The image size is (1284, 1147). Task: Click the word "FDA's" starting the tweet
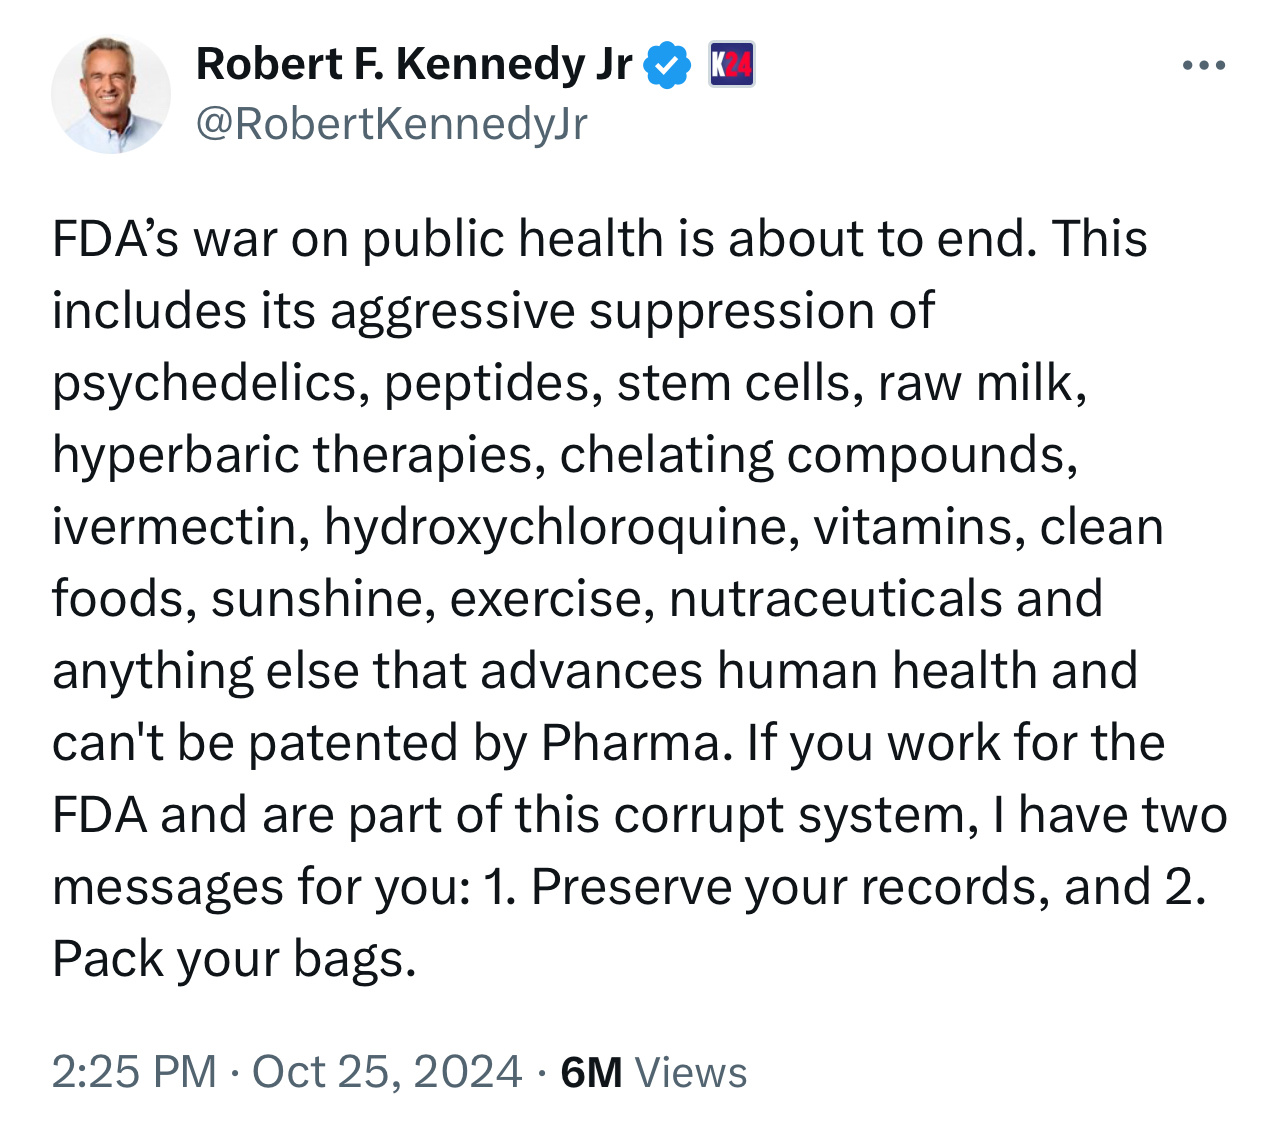[x=112, y=239]
